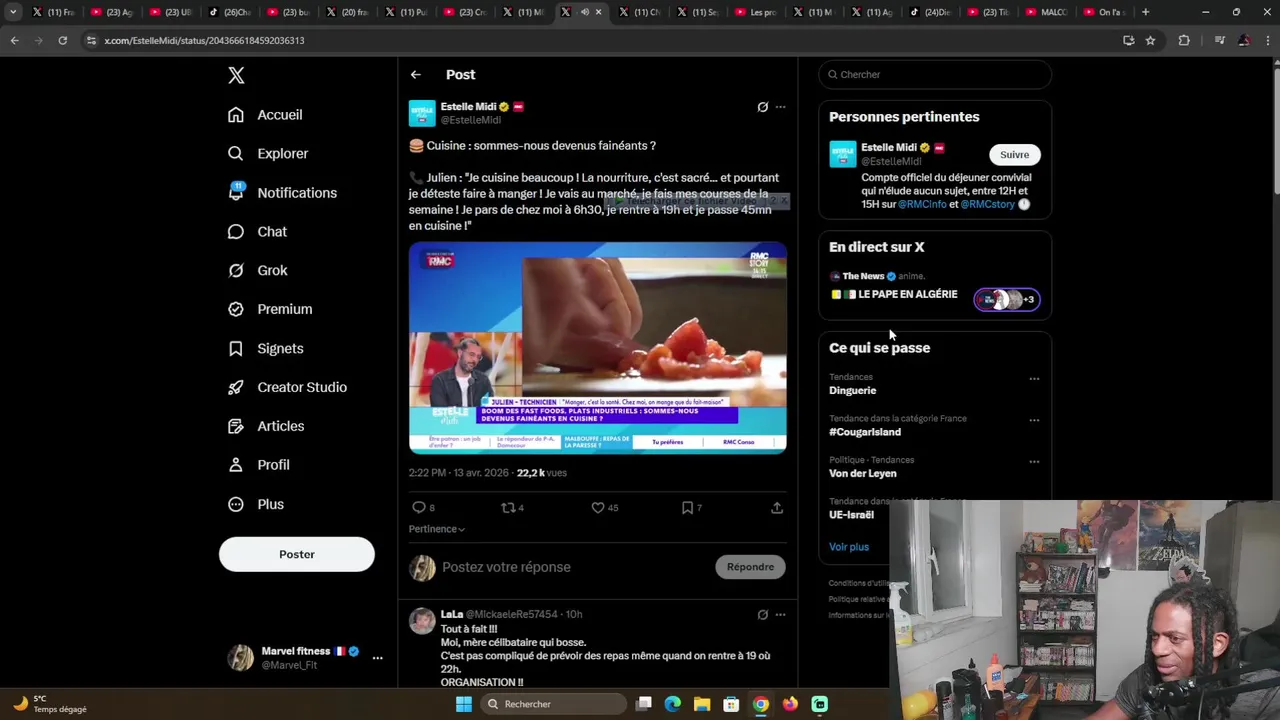Open File Explorer from the taskbar
This screenshot has width=1280, height=720.
point(702,704)
